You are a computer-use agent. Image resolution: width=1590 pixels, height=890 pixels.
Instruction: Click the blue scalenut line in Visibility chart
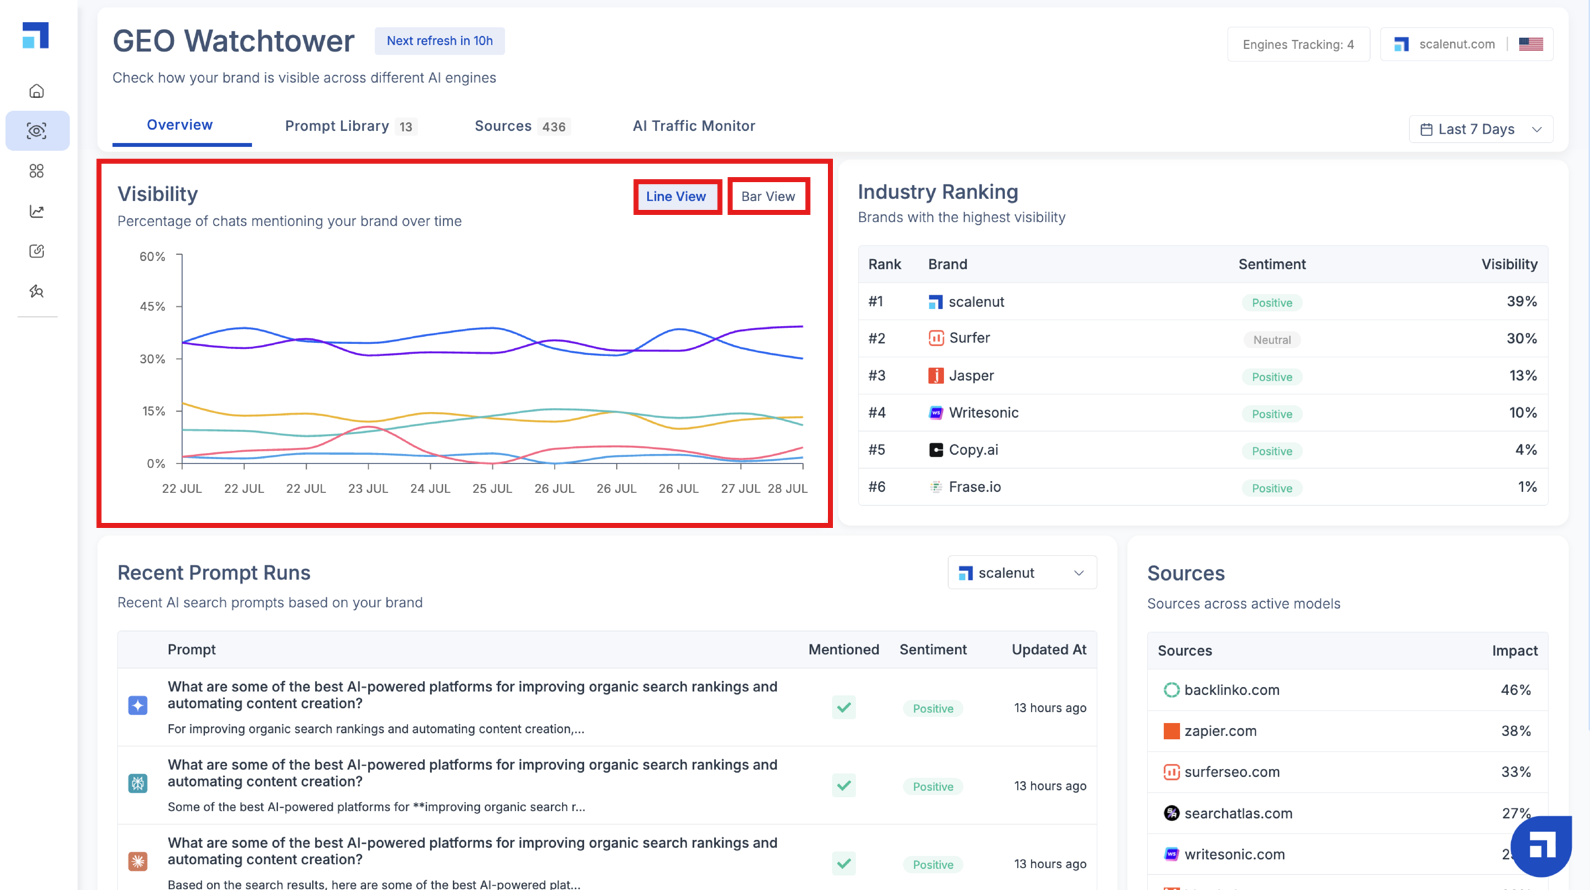tap(490, 328)
